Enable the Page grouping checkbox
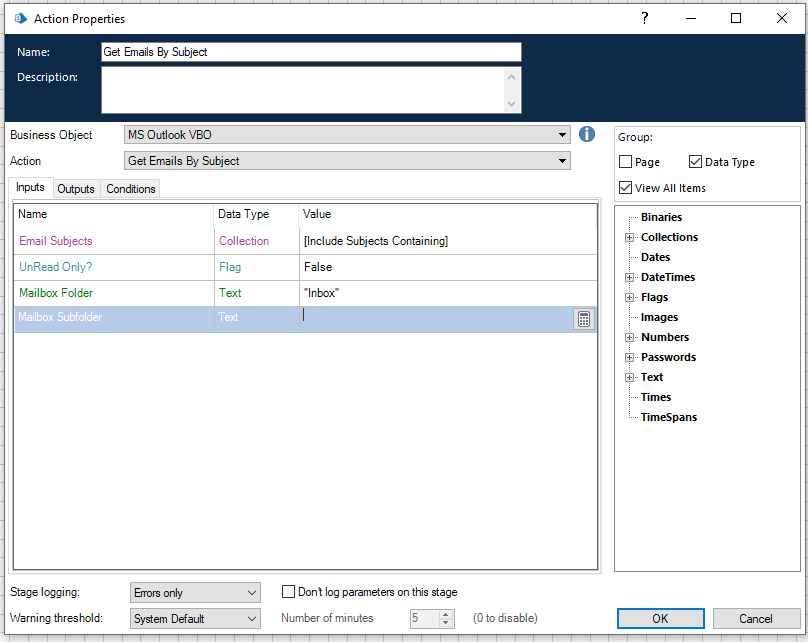808x642 pixels. coord(626,162)
